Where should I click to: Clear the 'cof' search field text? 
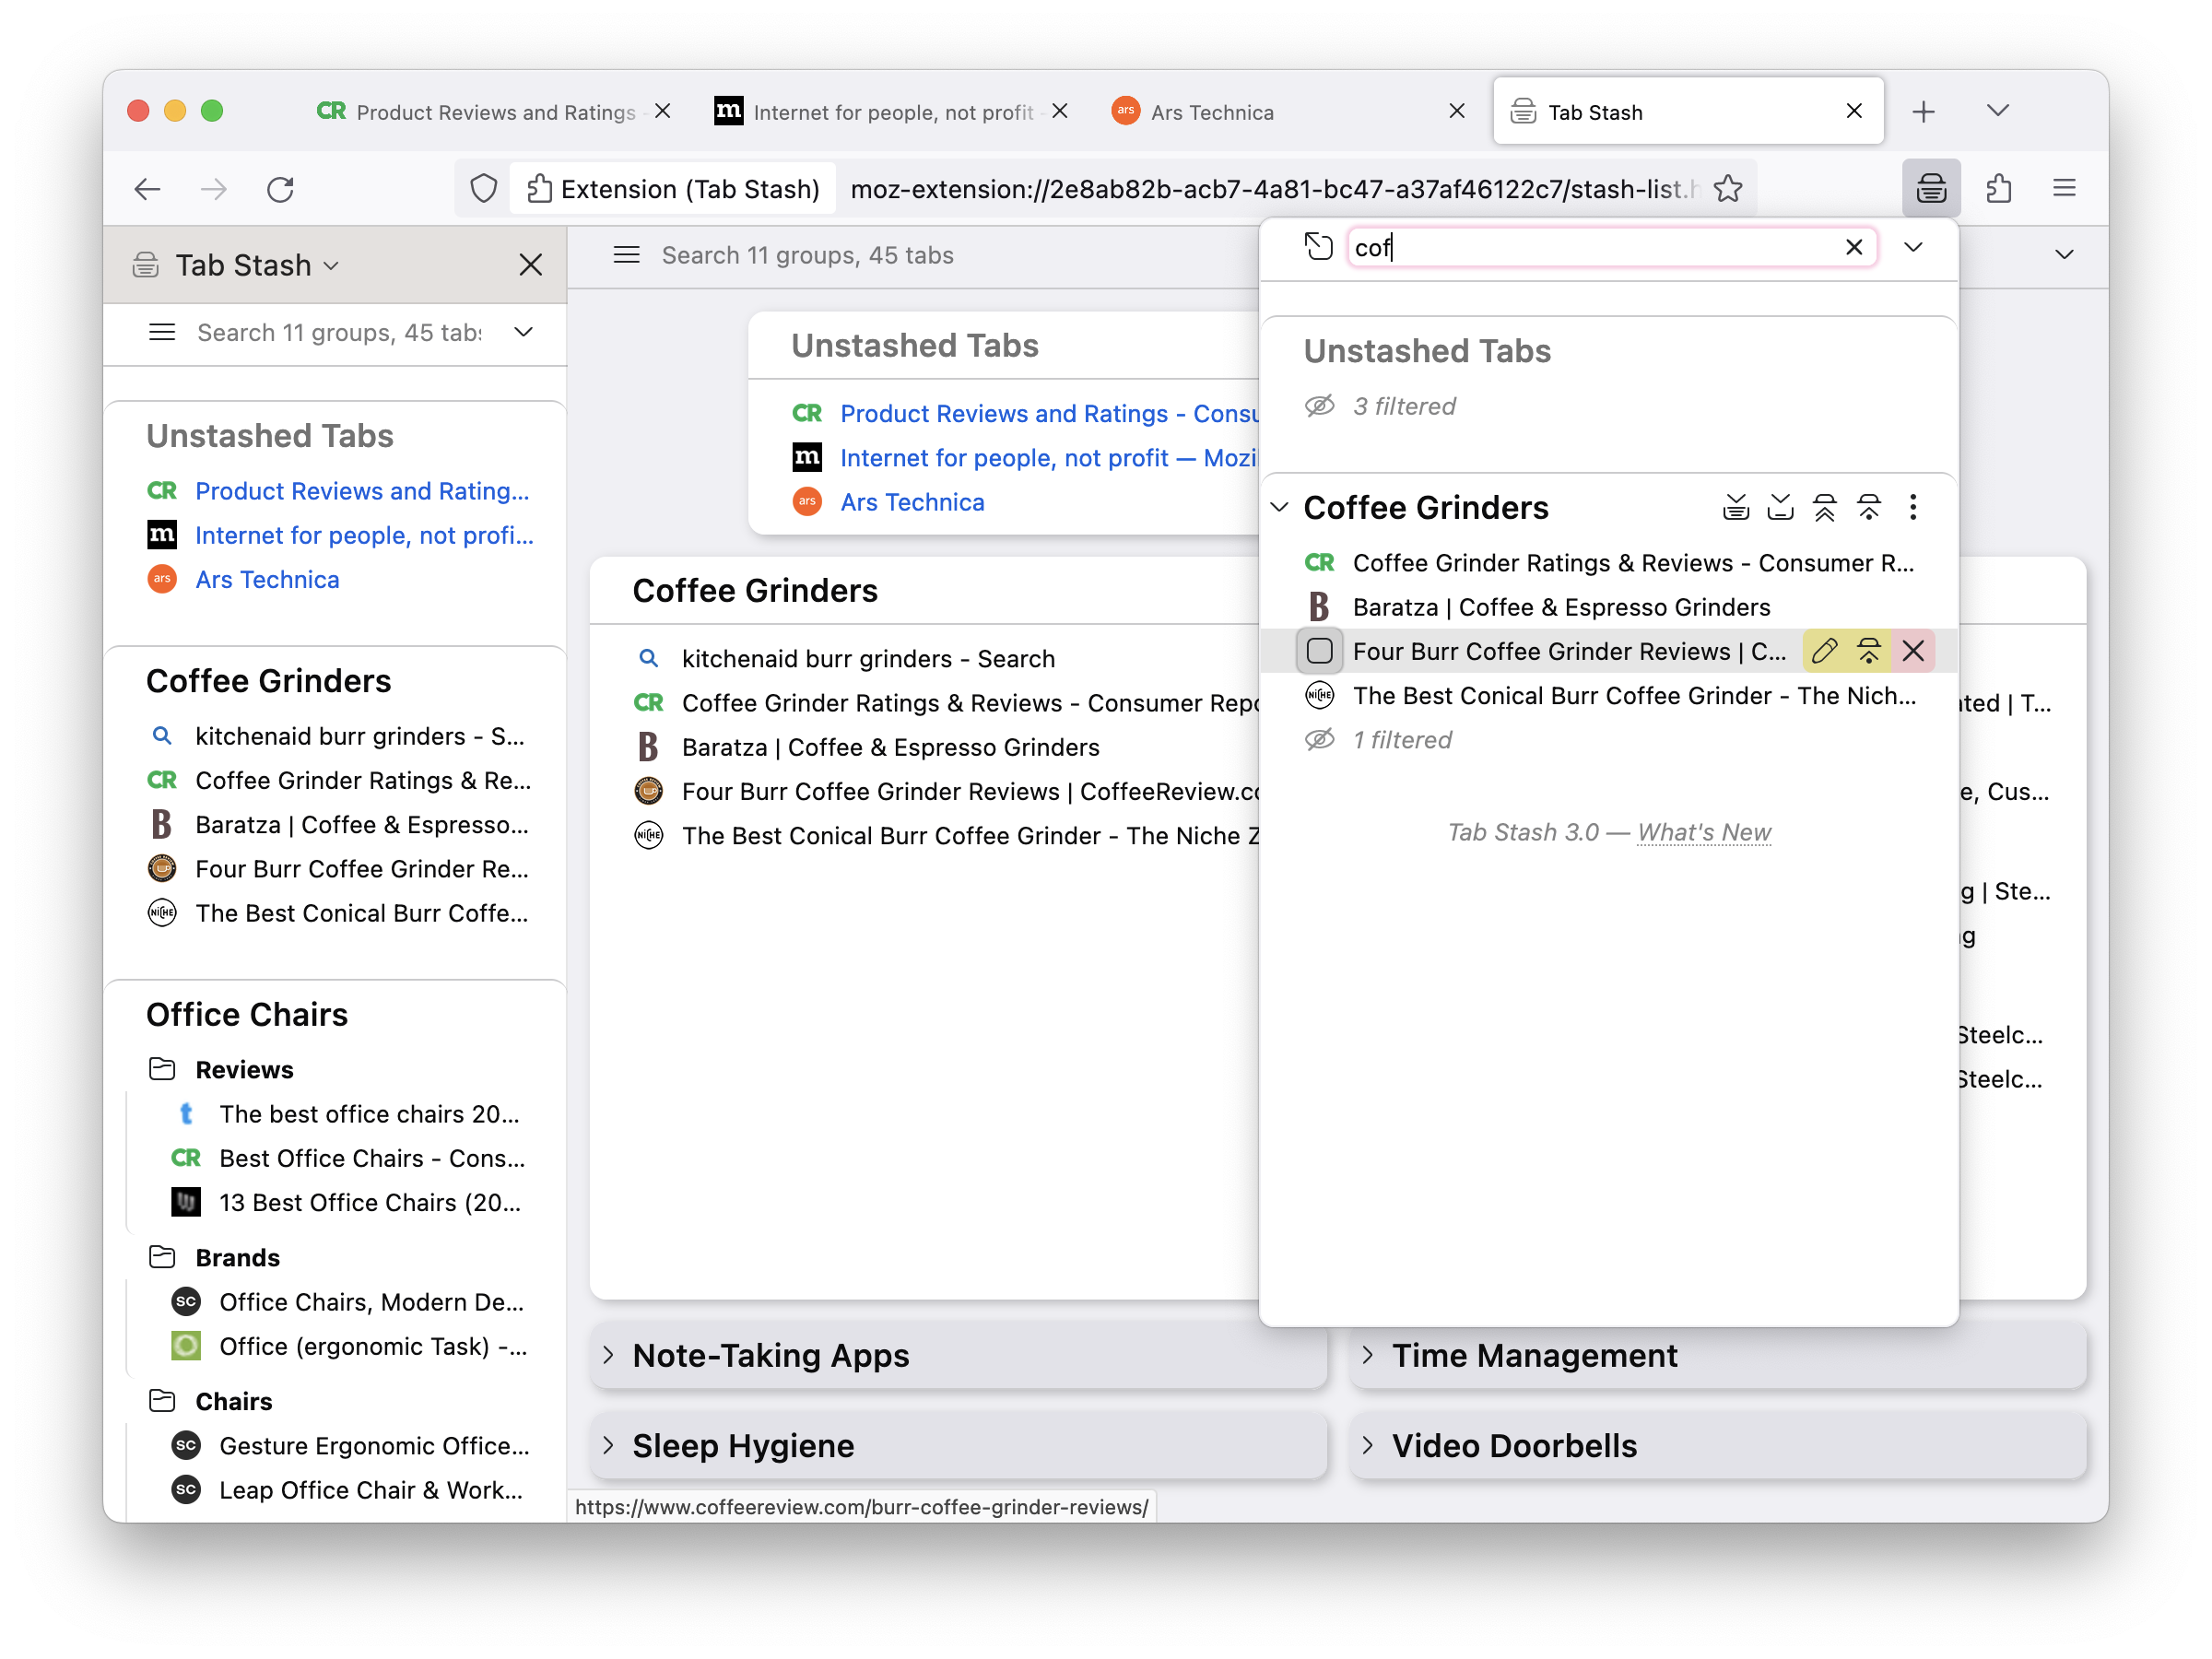tap(1853, 247)
